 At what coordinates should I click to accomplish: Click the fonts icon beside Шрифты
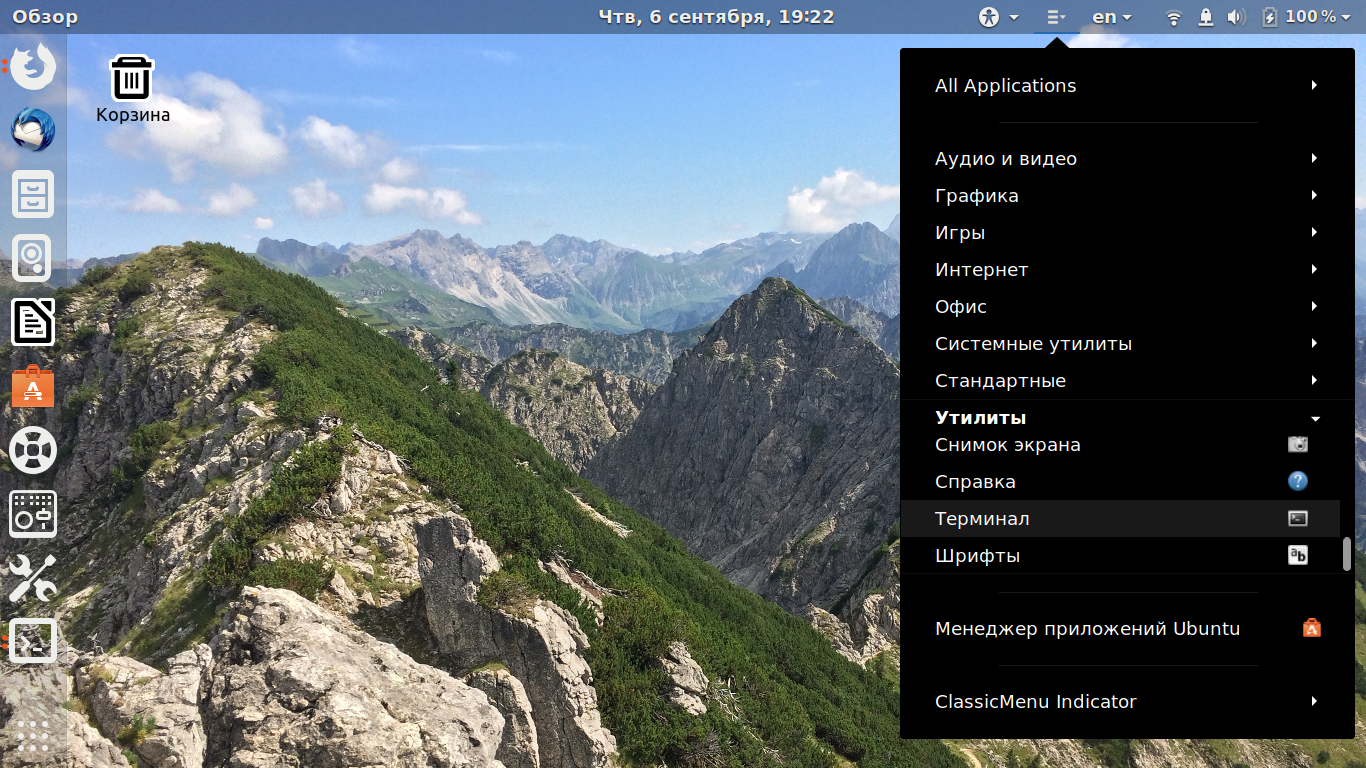[1297, 556]
